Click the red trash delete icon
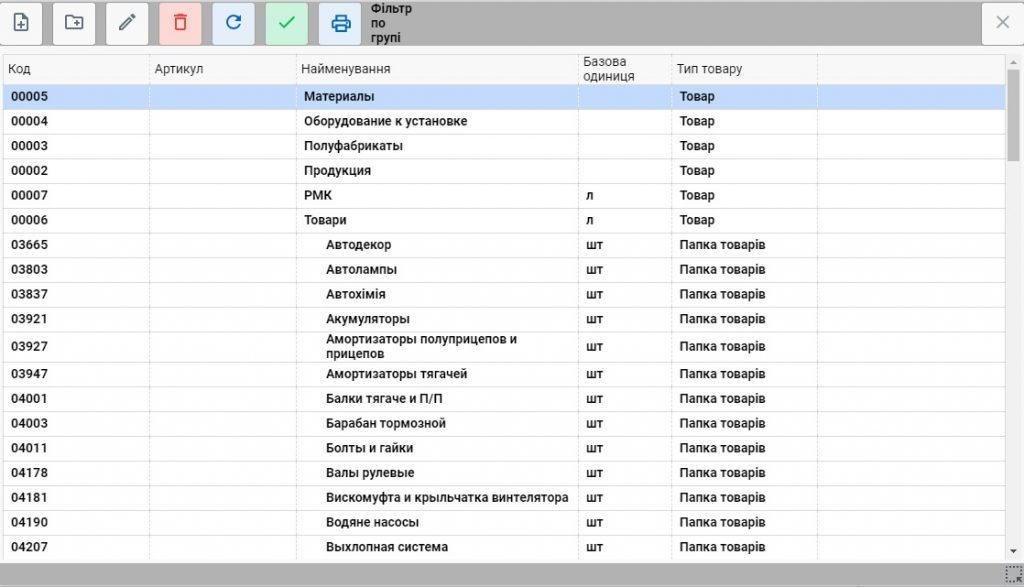1024x587 pixels. pos(180,23)
